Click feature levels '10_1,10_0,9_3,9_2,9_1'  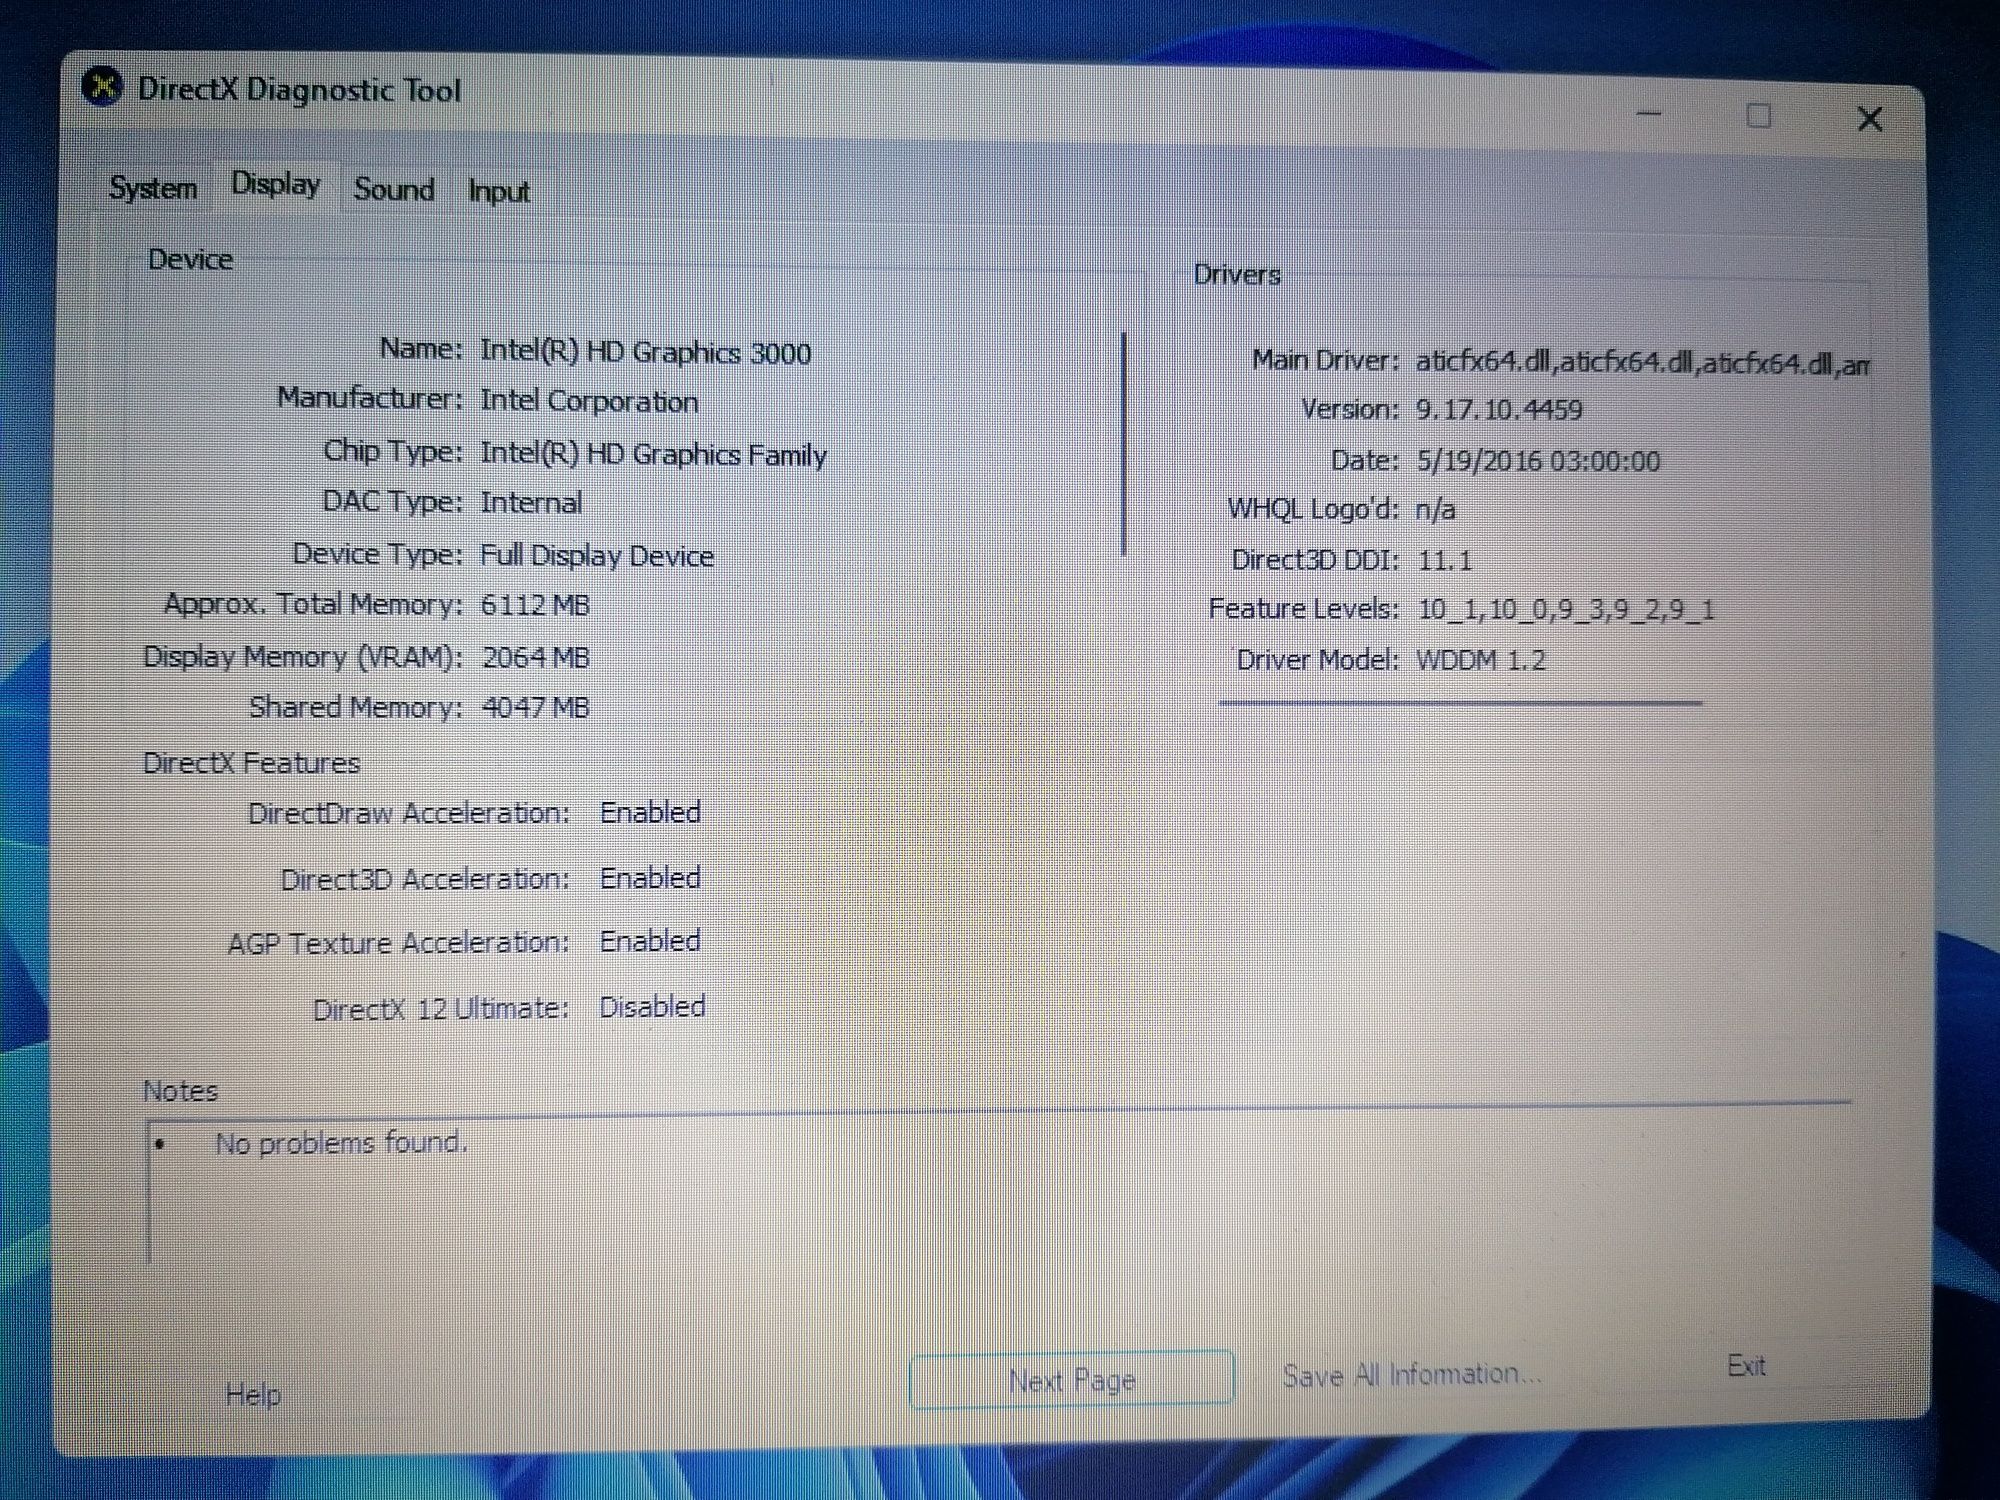(x=1566, y=609)
